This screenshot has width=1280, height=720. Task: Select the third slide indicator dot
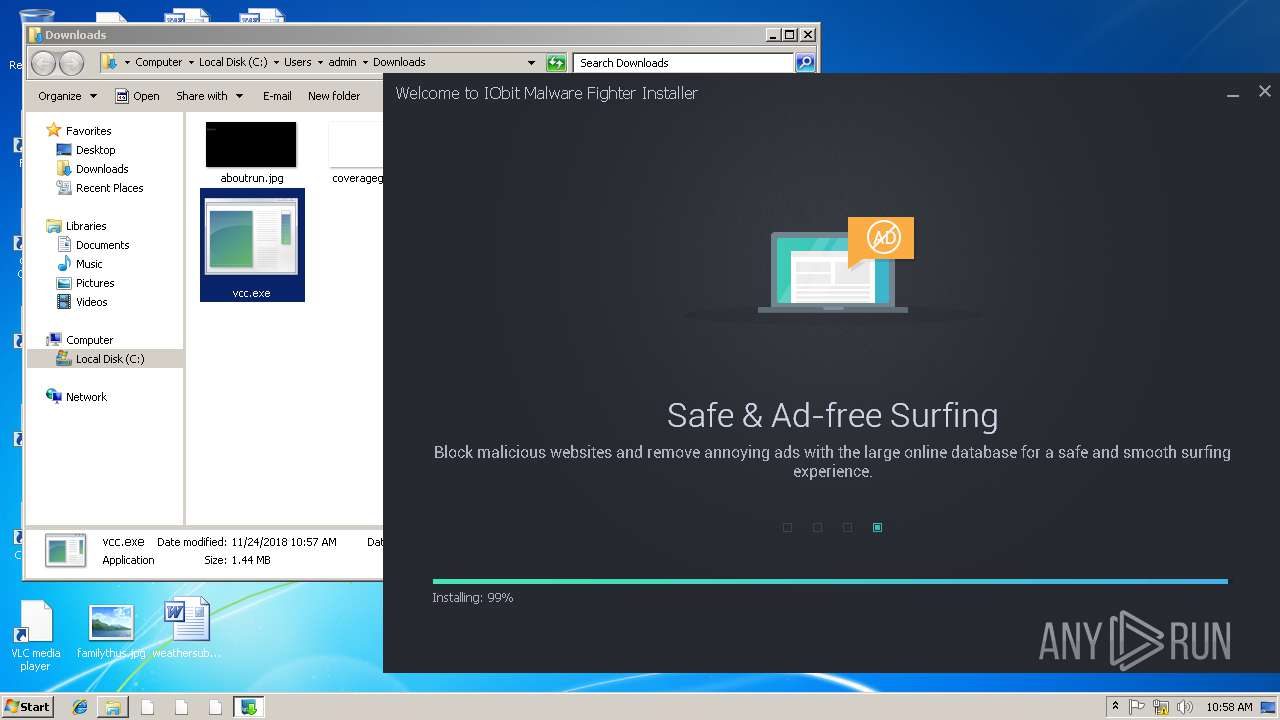click(x=848, y=528)
